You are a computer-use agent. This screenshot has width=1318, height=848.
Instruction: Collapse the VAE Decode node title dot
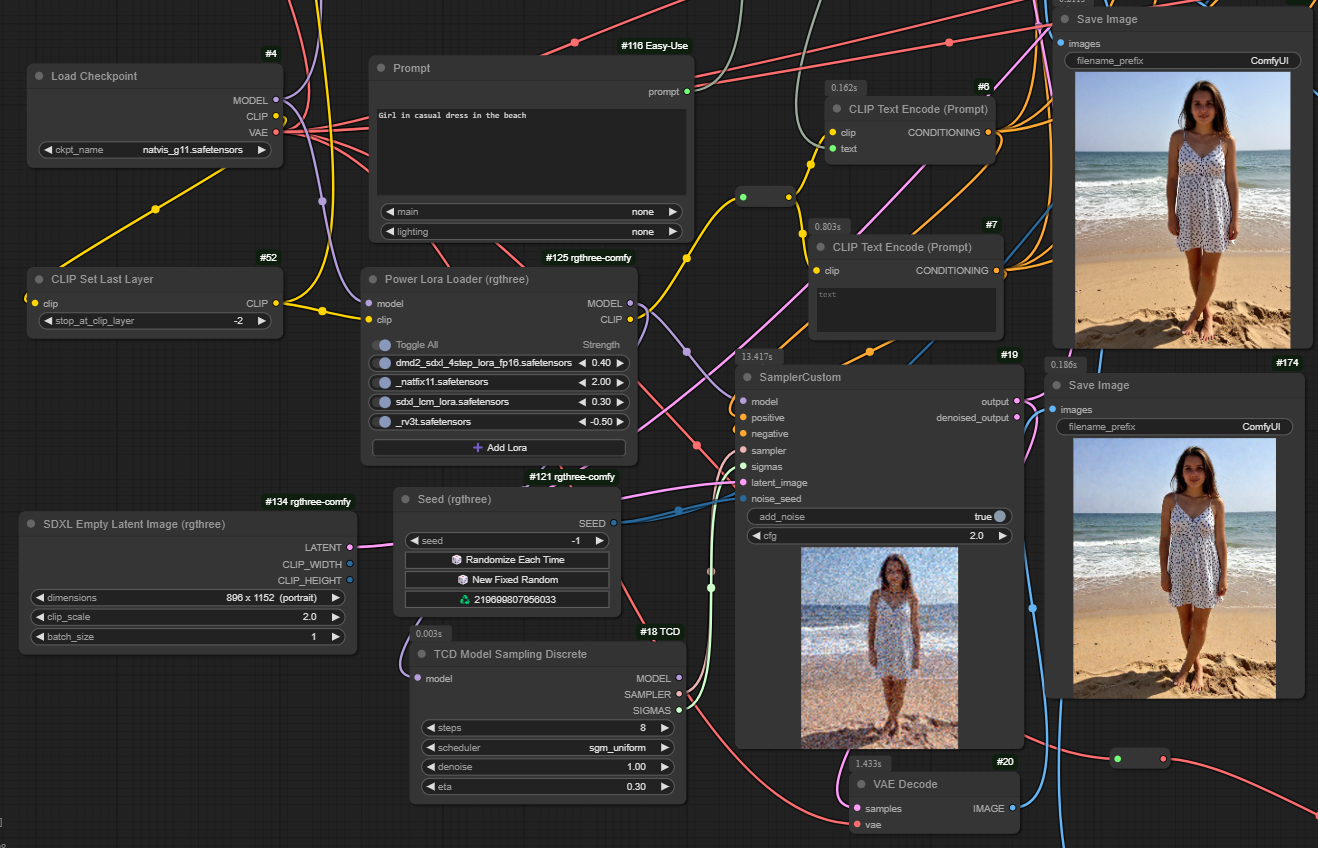click(862, 784)
